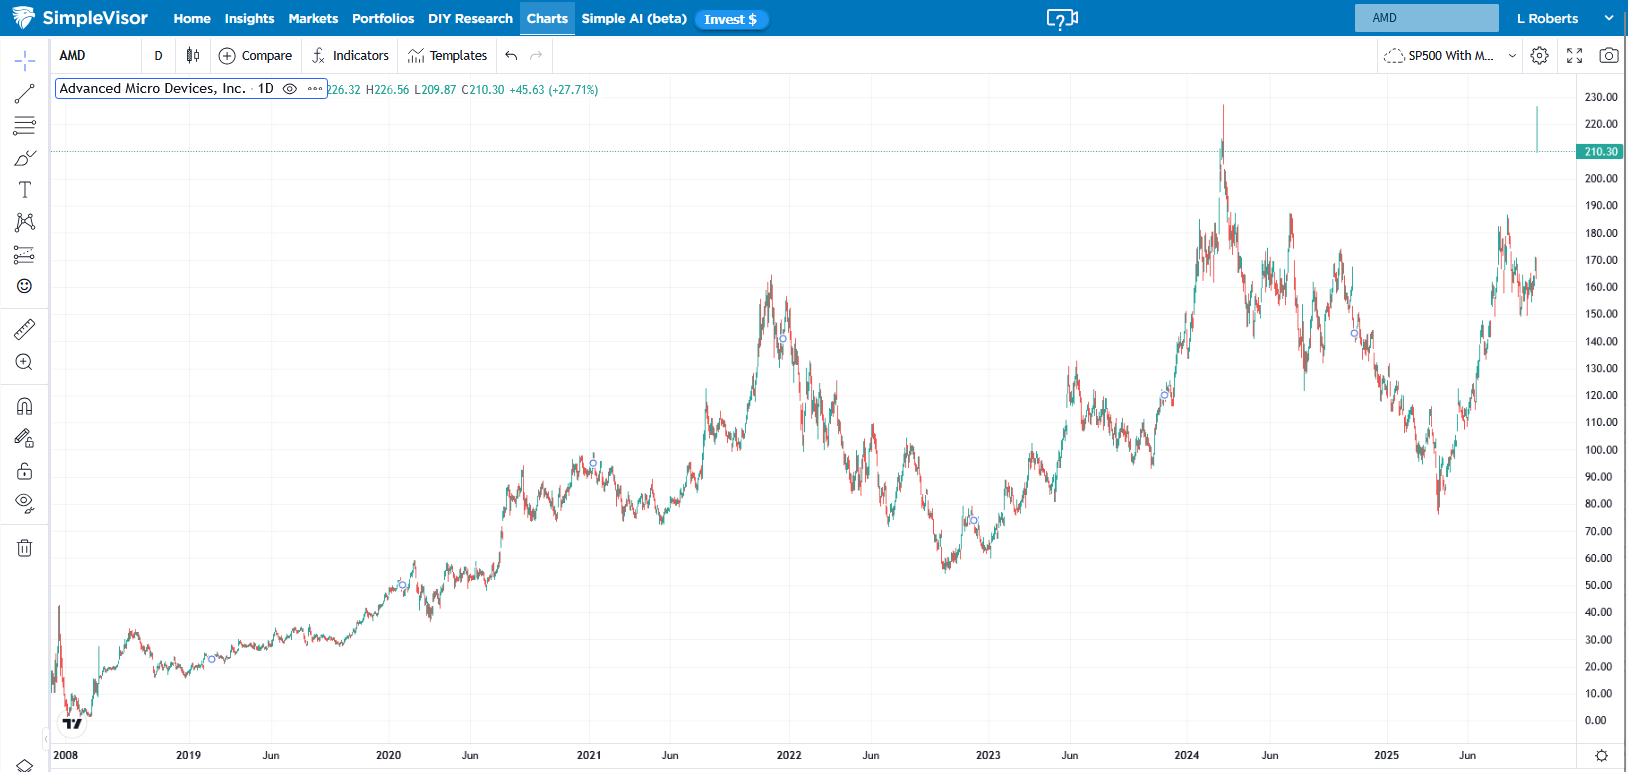This screenshot has height=772, width=1628.
Task: Select the ruler measure tool
Action: [x=25, y=329]
